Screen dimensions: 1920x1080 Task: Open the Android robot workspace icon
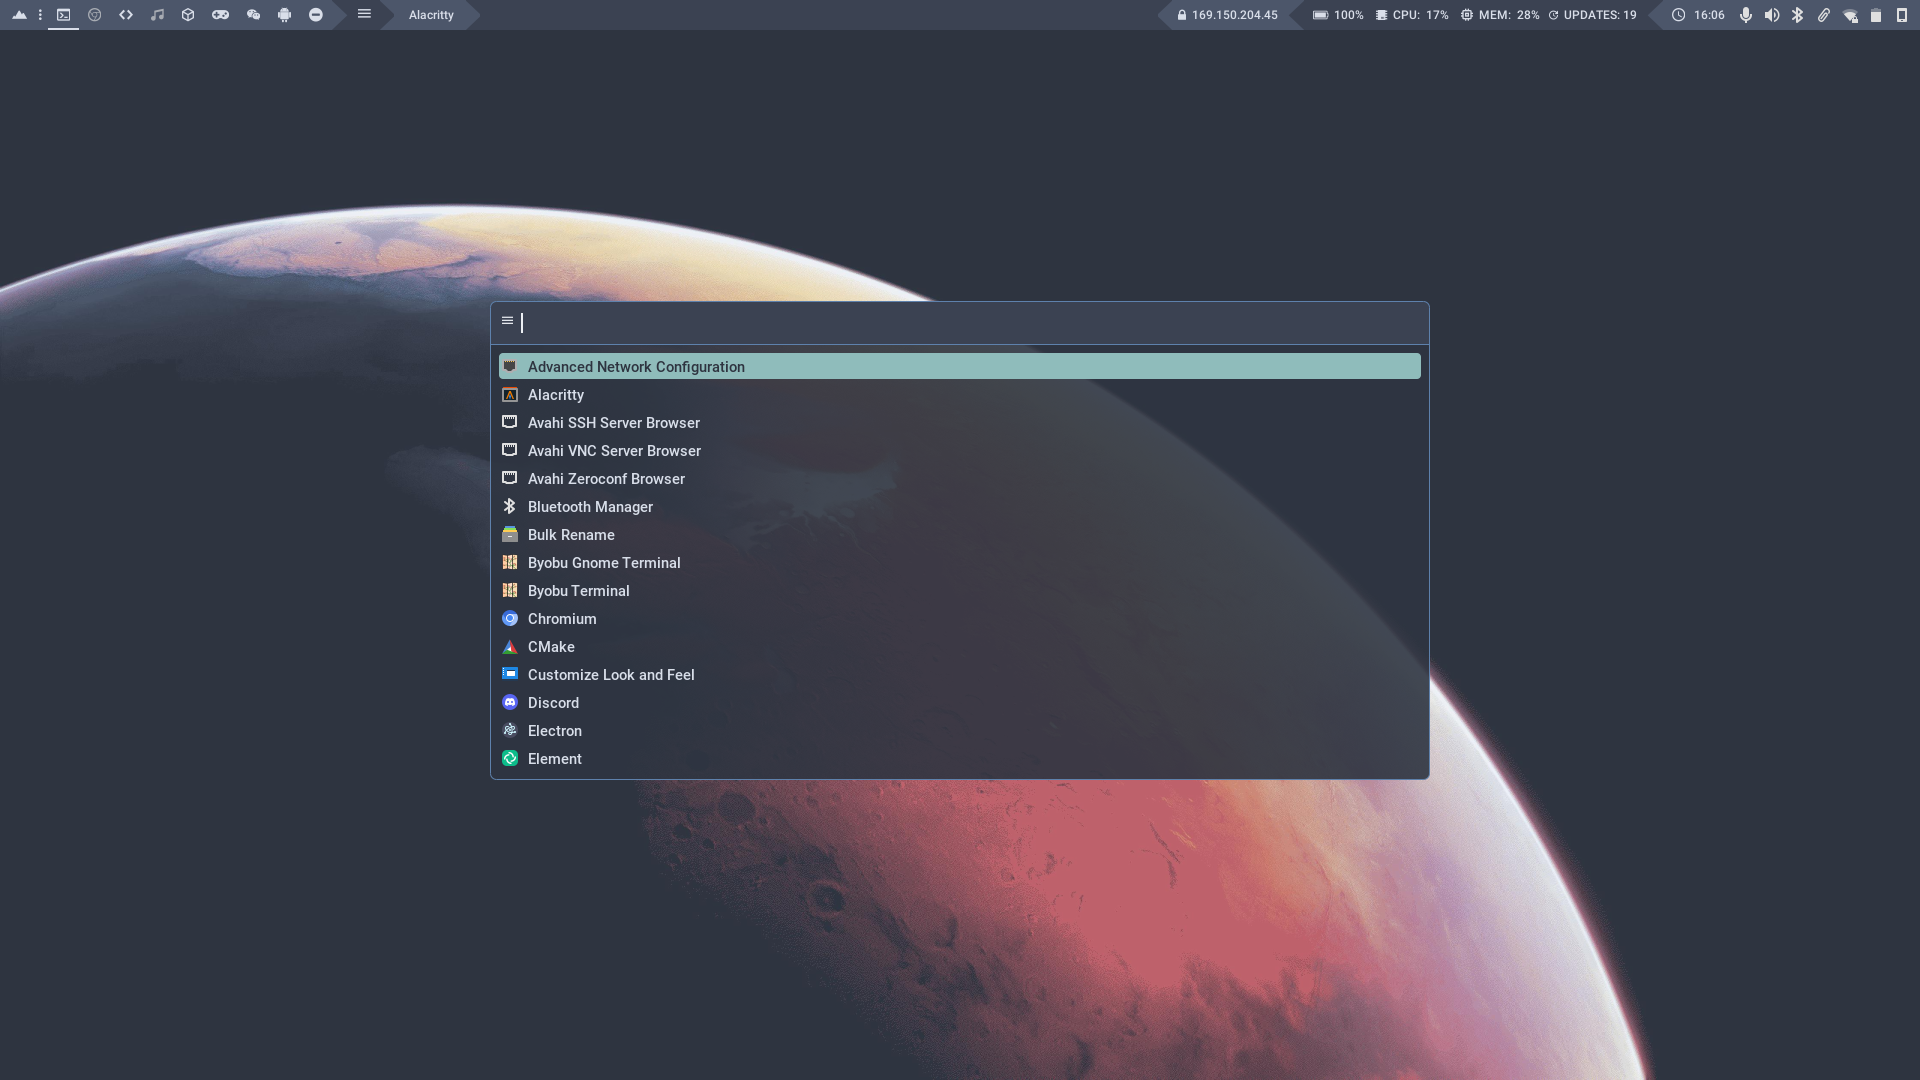tap(284, 15)
